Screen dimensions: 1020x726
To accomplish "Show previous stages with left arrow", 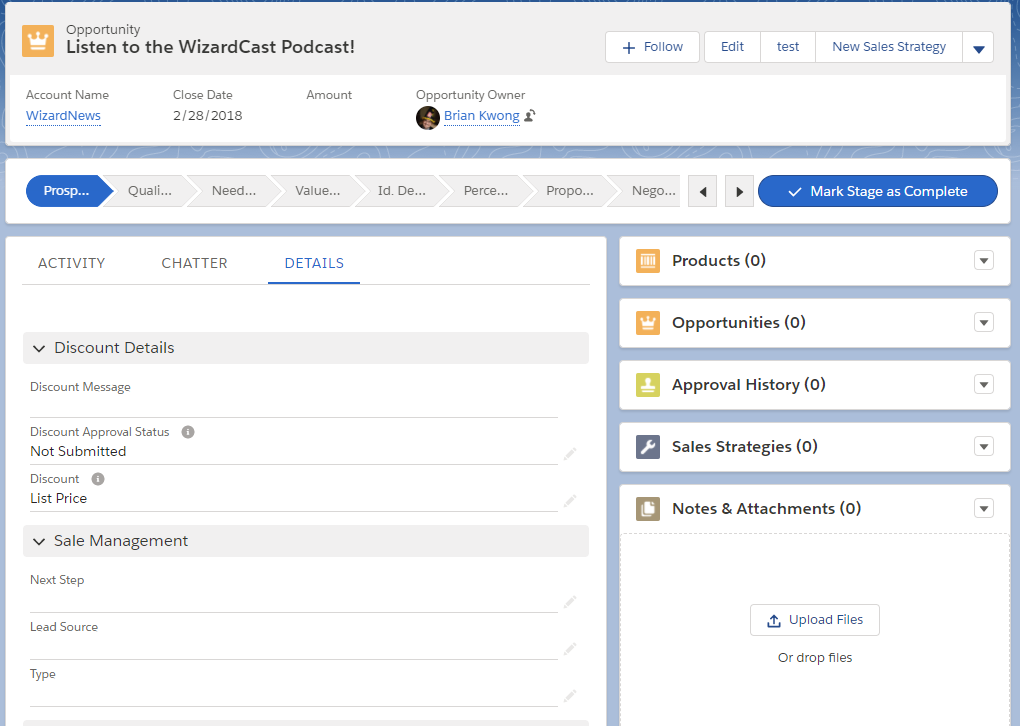I will click(703, 191).
